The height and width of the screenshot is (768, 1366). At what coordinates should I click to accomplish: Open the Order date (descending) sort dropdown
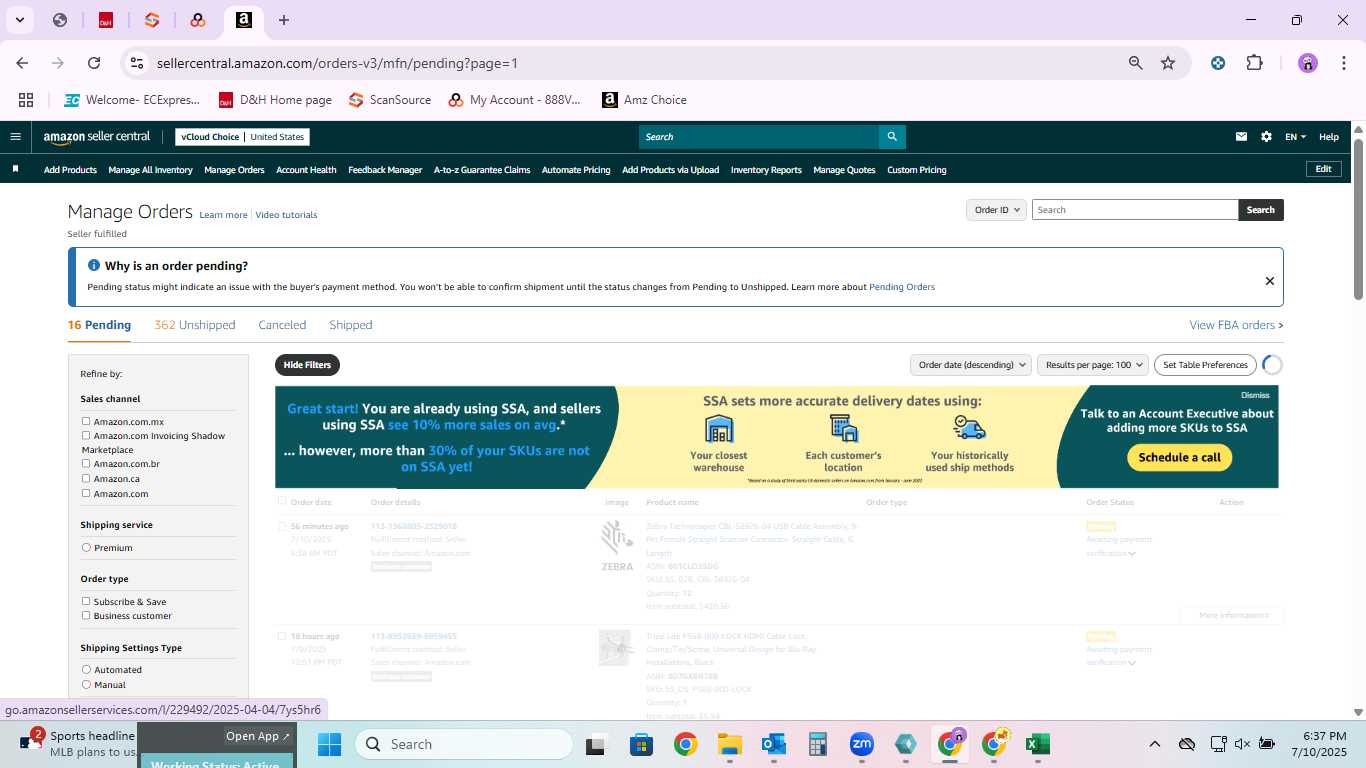point(971,365)
